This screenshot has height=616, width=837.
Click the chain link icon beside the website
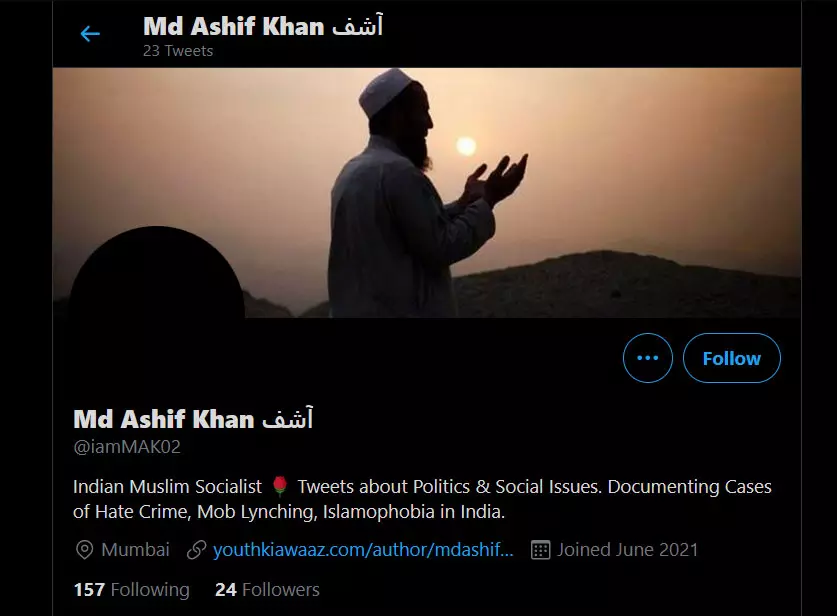pos(196,549)
